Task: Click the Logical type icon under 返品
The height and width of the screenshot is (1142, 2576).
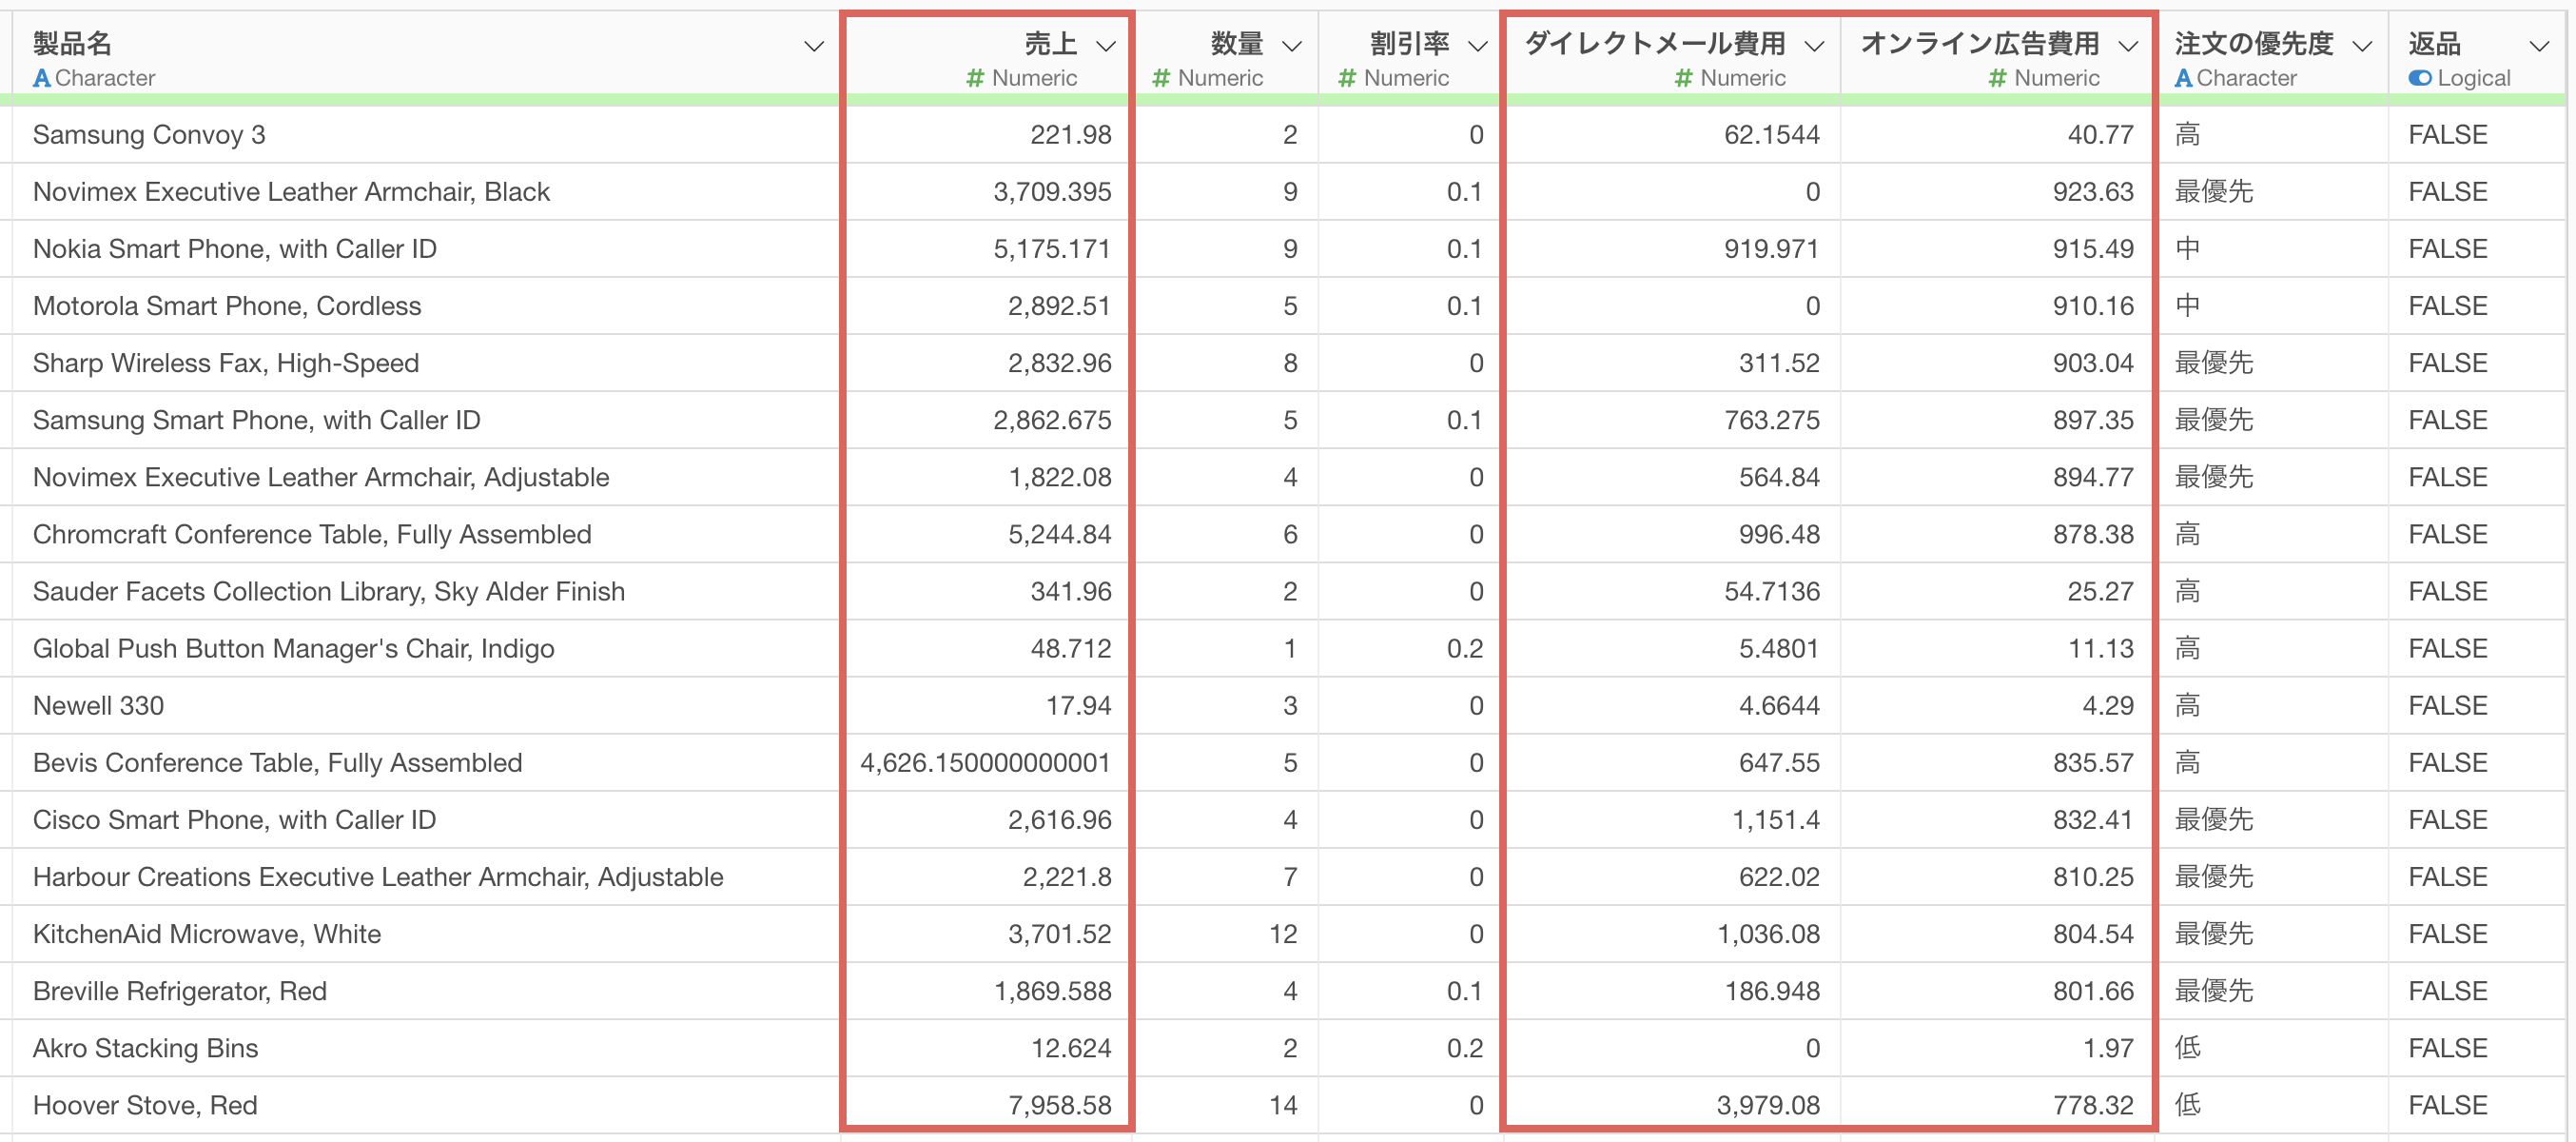Action: pyautogui.click(x=2419, y=78)
